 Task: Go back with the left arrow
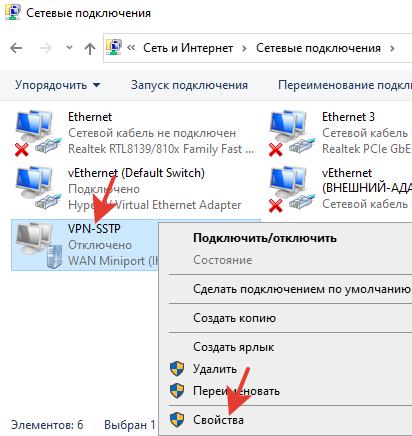16,48
